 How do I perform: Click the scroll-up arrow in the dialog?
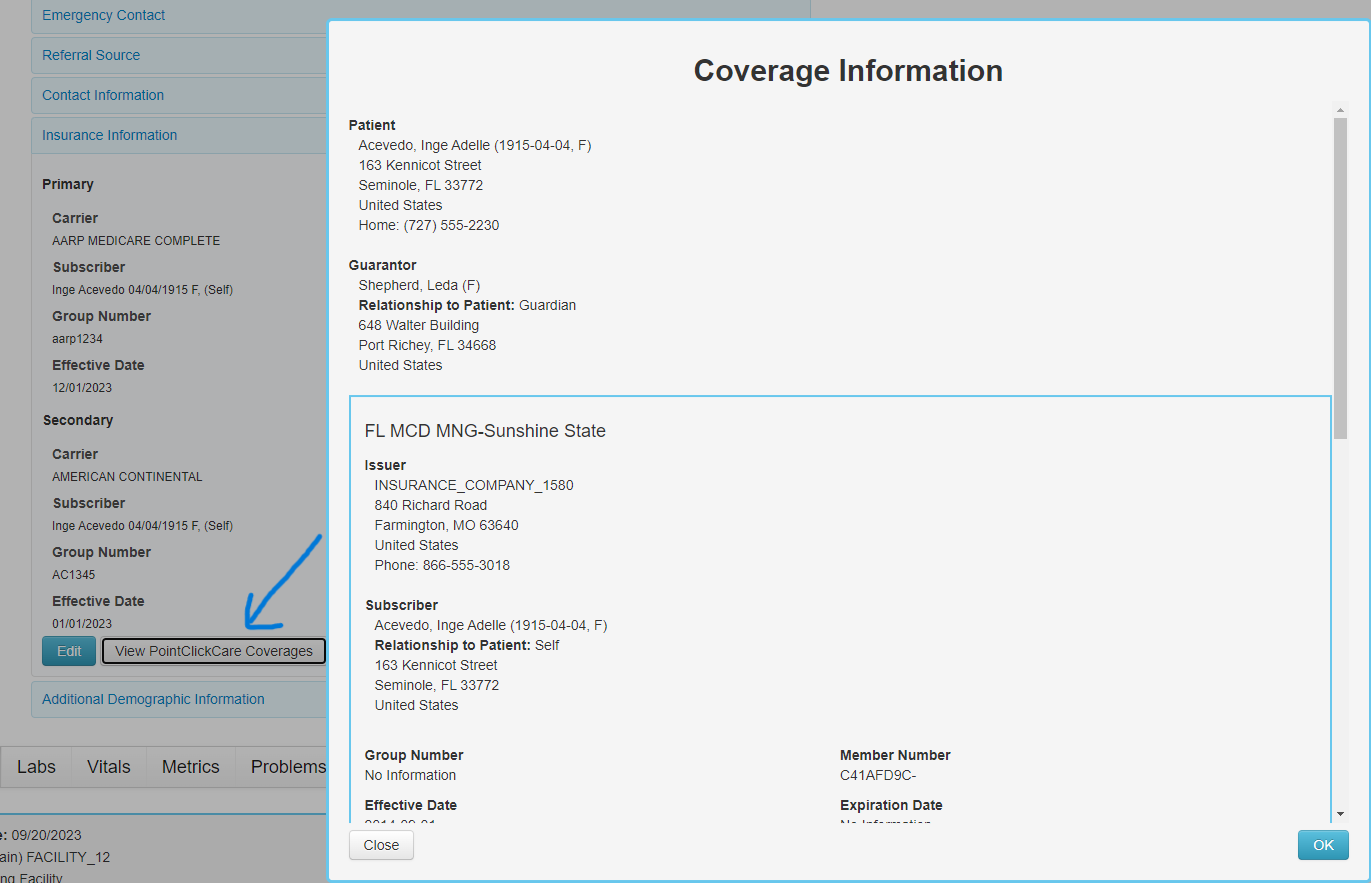coord(1339,110)
